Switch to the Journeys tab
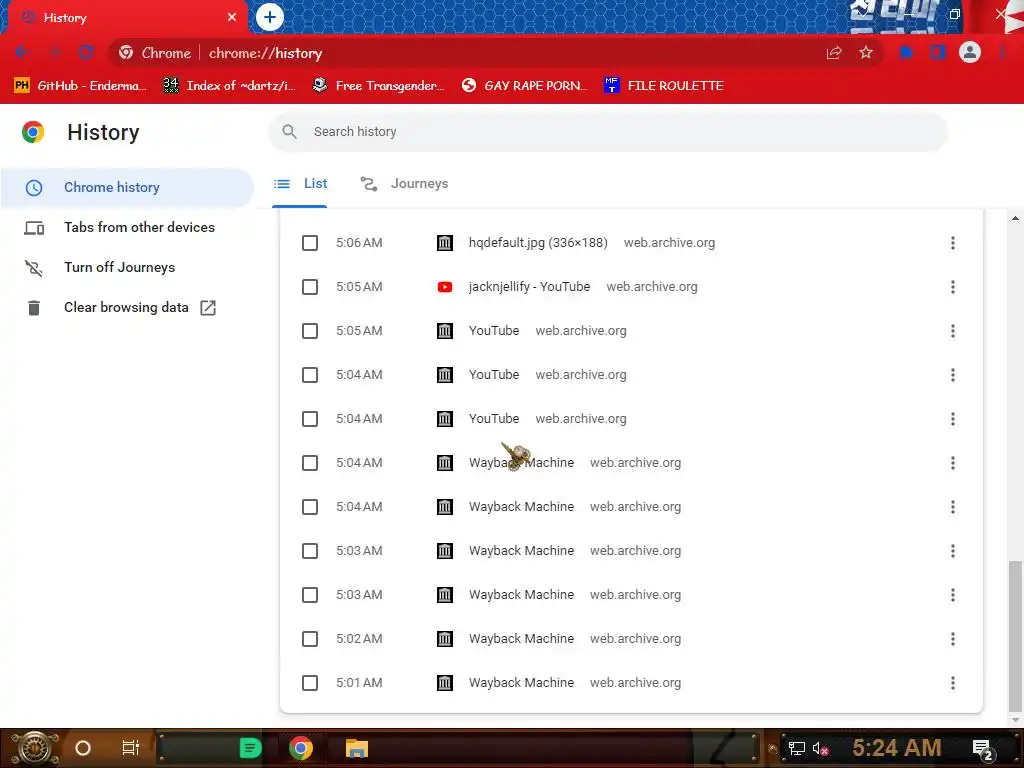Screen dimensions: 1024x768 pyautogui.click(x=404, y=184)
